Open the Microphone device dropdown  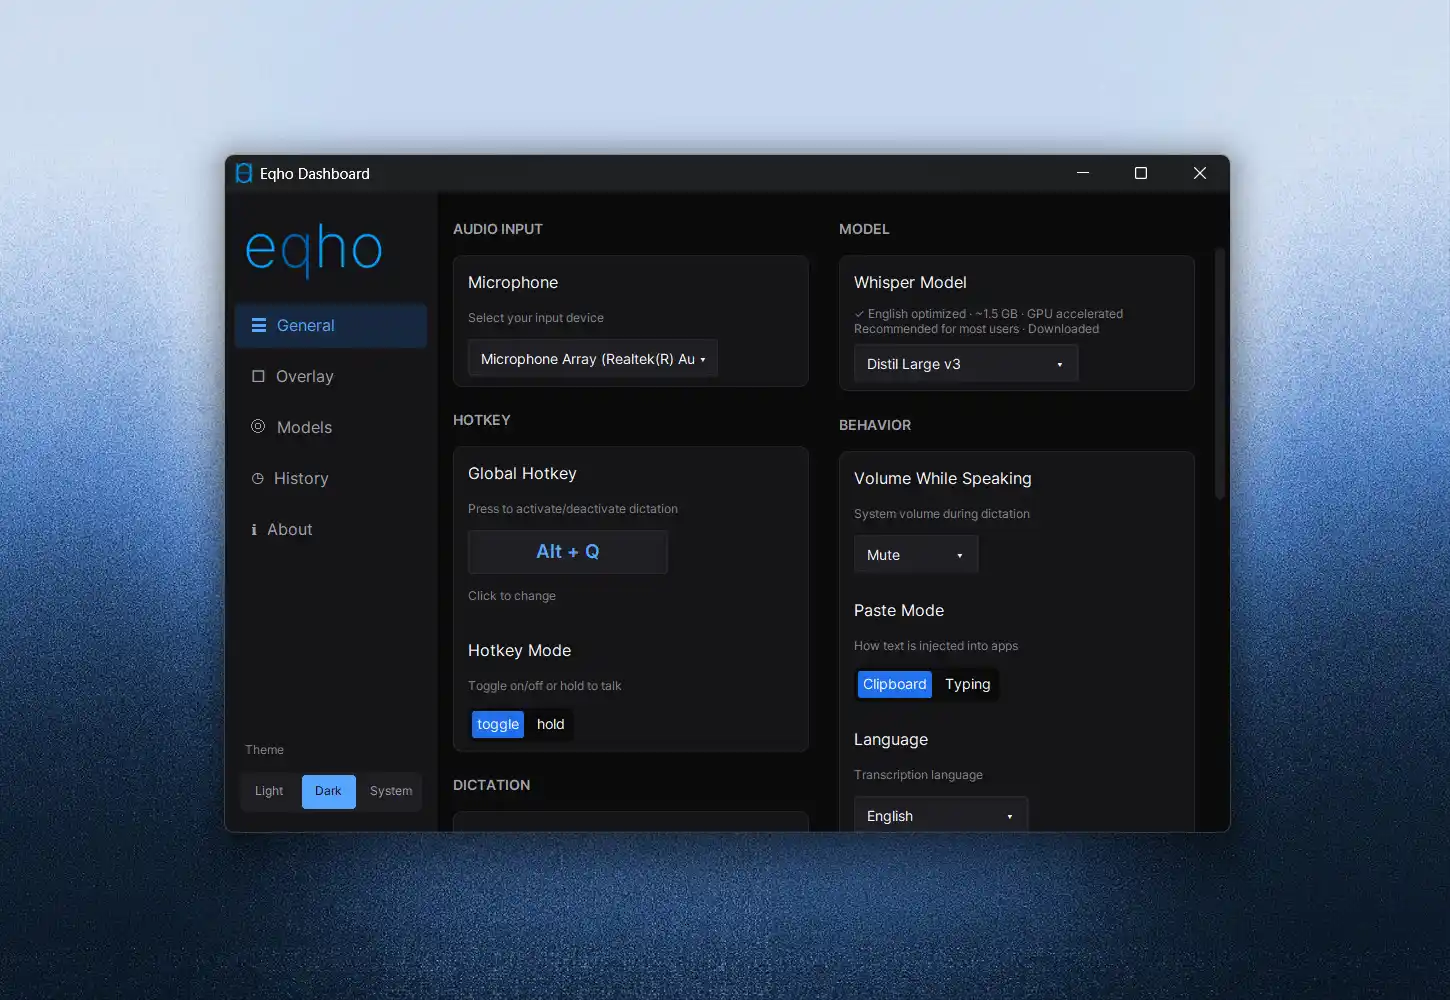point(593,359)
